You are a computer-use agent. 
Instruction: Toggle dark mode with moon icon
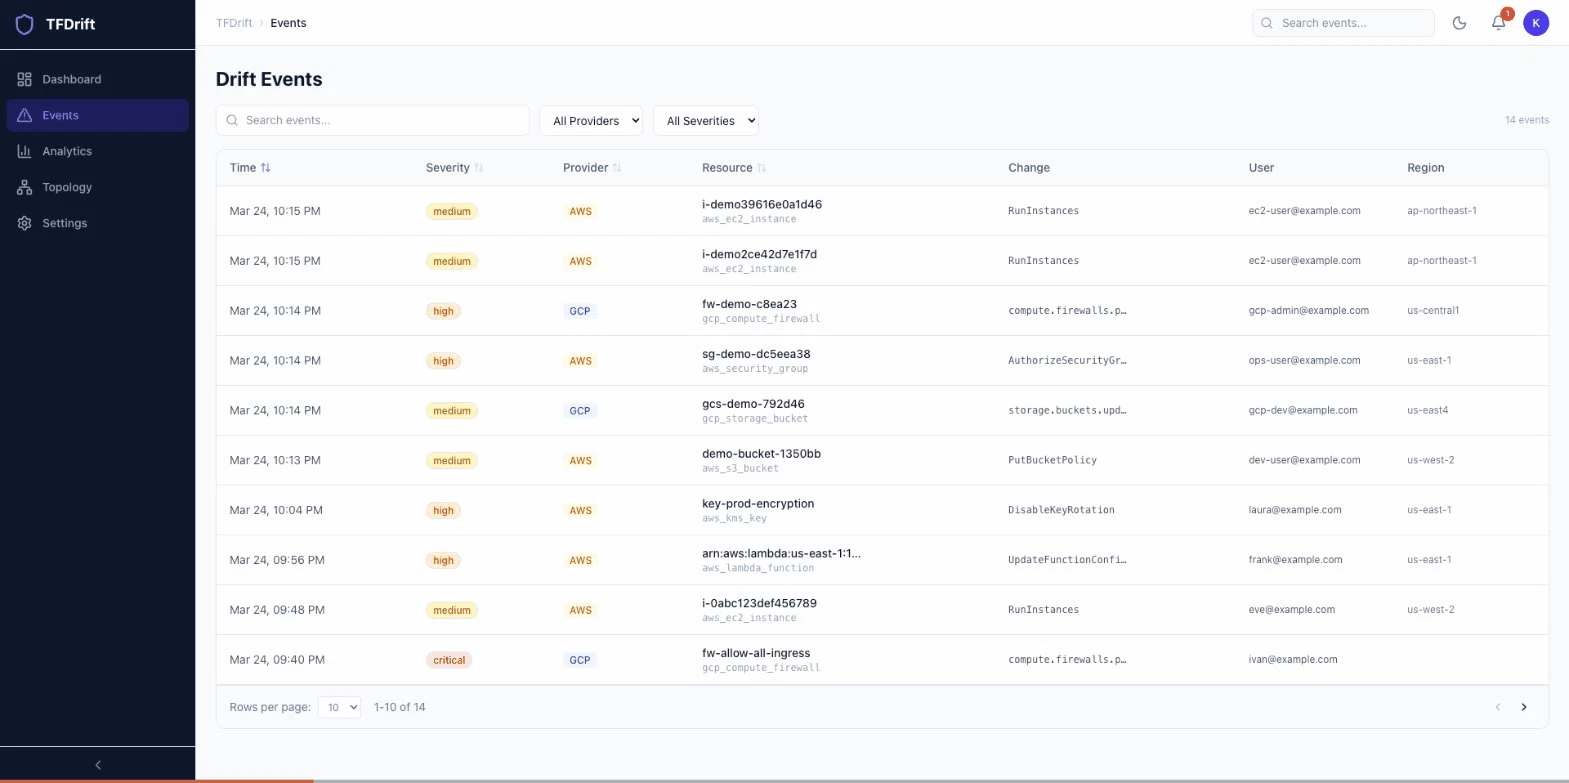pyautogui.click(x=1459, y=23)
